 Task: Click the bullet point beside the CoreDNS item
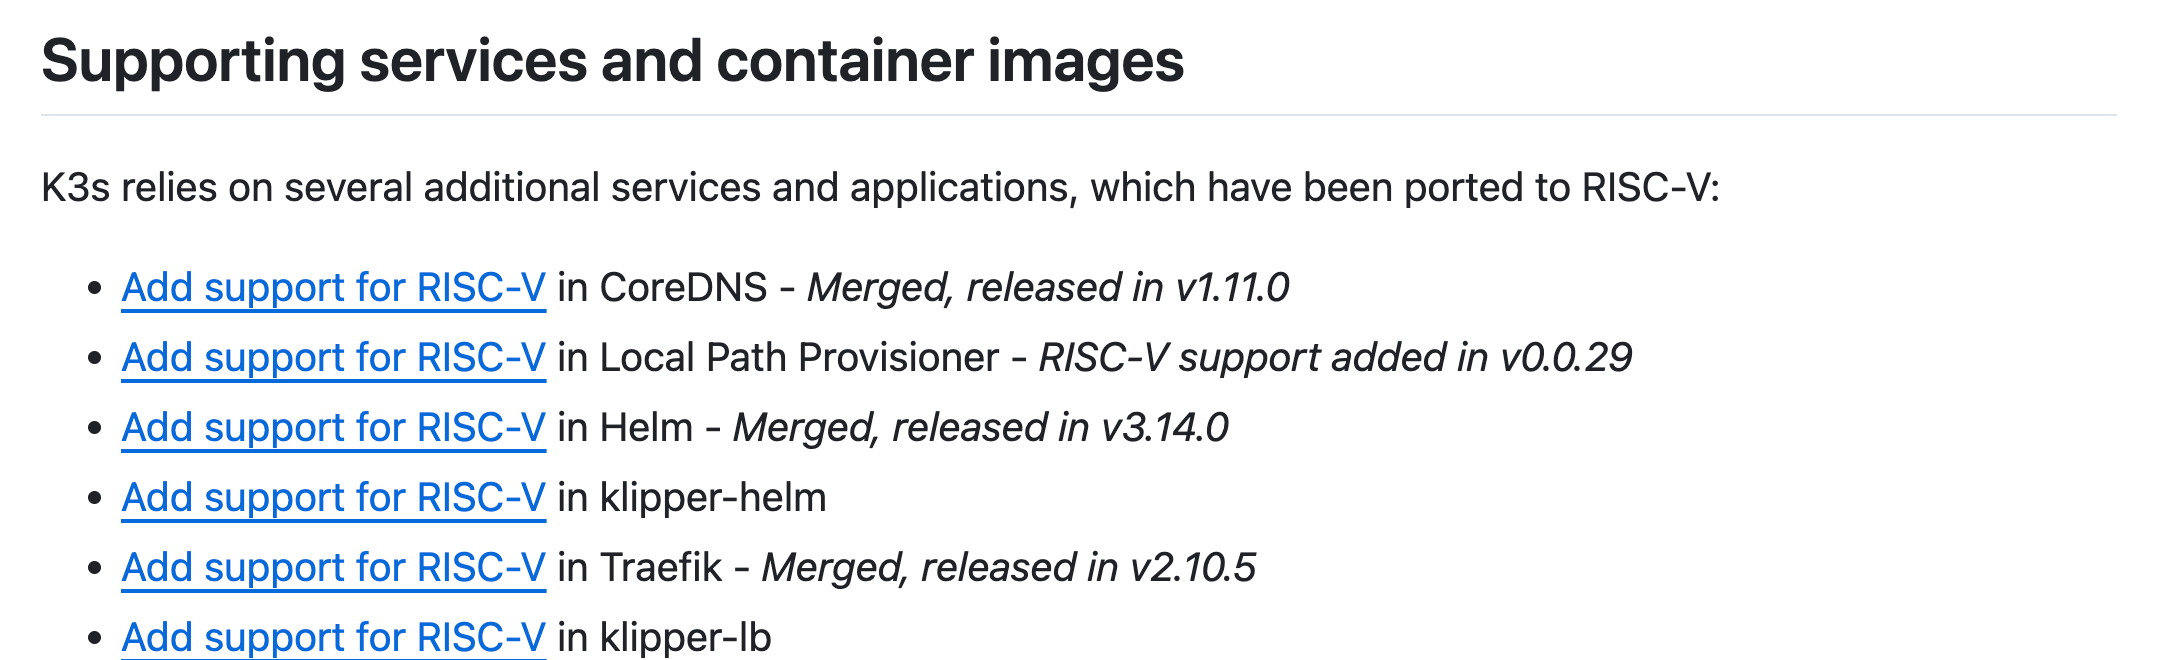[95, 289]
